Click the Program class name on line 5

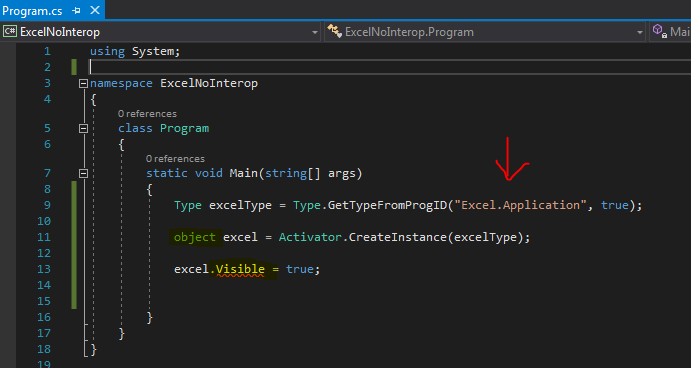coord(184,128)
